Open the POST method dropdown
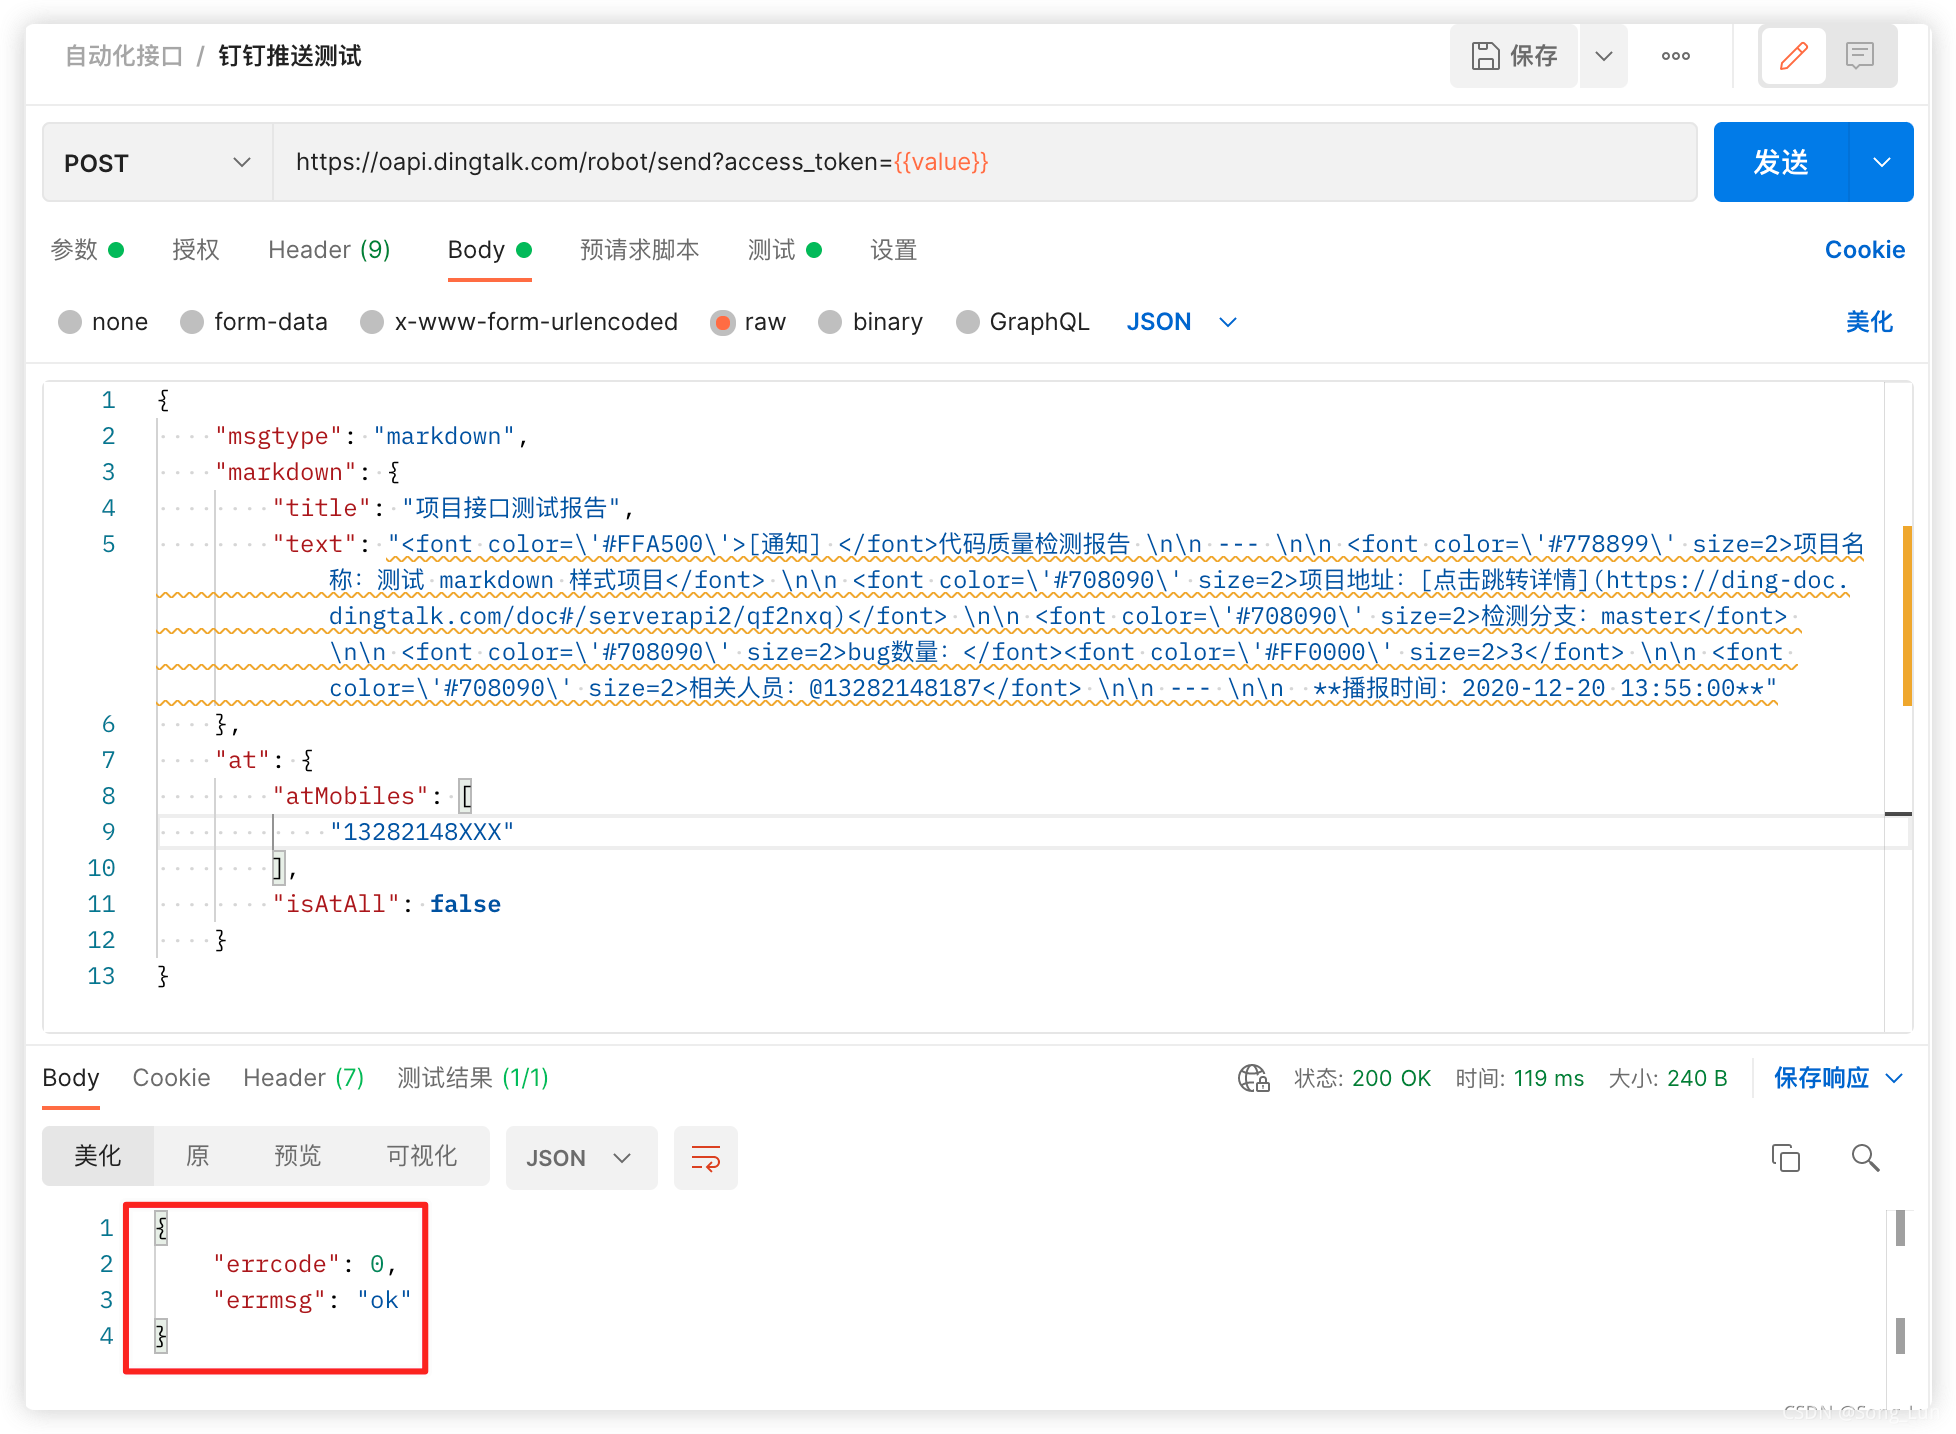This screenshot has height=1434, width=1956. tap(157, 163)
